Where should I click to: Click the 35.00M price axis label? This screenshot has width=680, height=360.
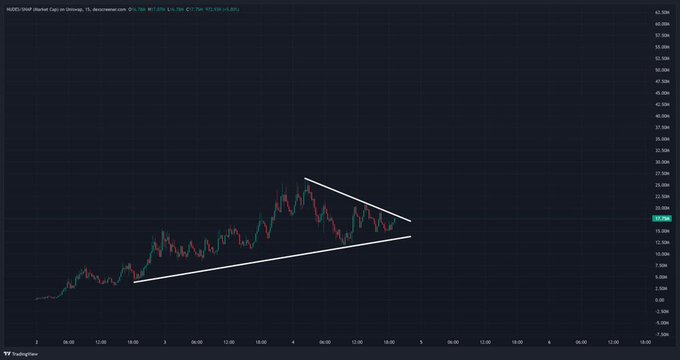[662, 139]
